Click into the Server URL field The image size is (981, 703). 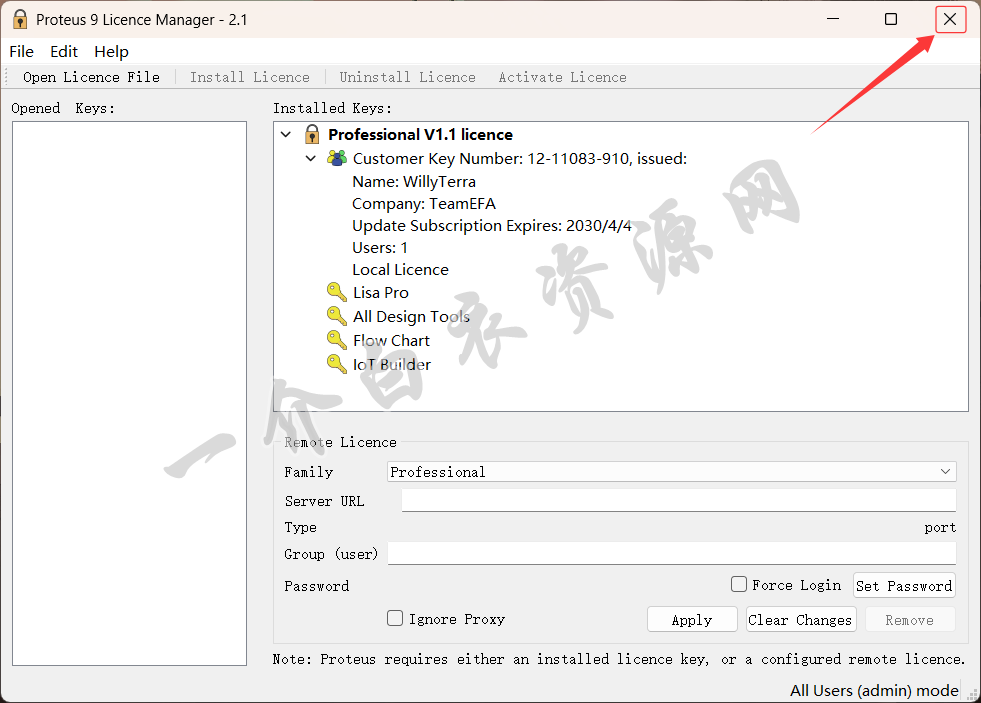[x=679, y=500]
